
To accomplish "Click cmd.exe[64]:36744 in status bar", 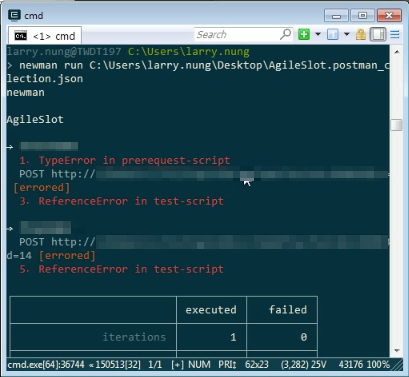I will click(46, 364).
